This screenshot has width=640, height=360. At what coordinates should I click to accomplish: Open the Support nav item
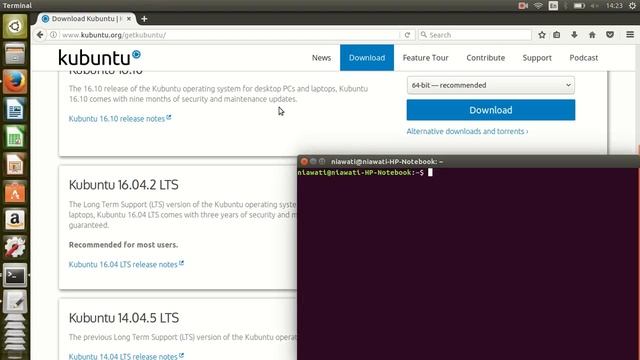537,58
